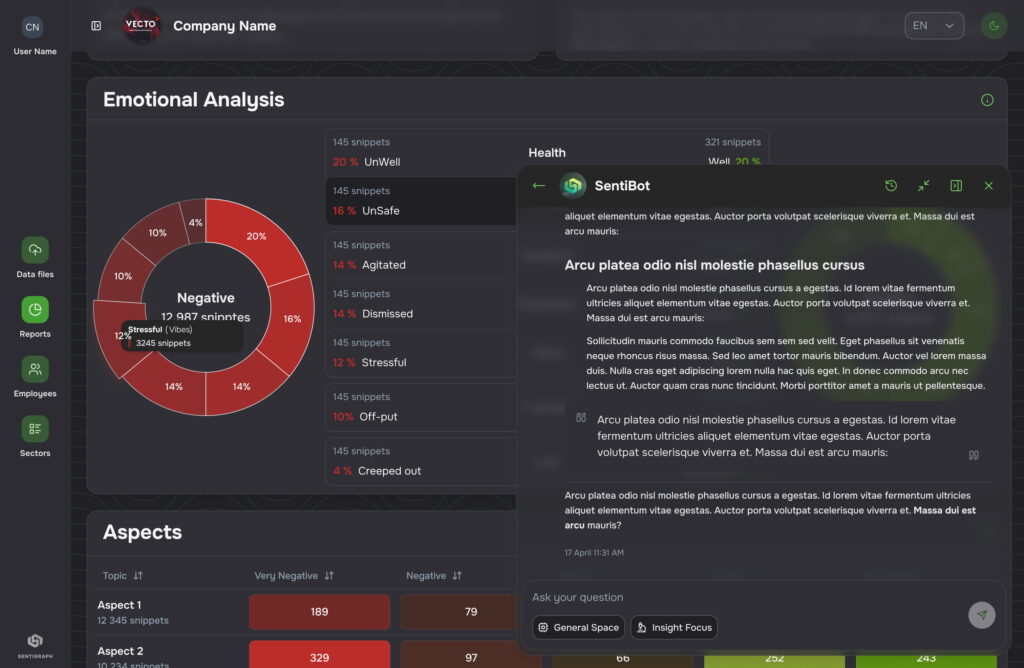Toggle the General Space chat mode
Viewport: 1024px width, 668px height.
[578, 628]
